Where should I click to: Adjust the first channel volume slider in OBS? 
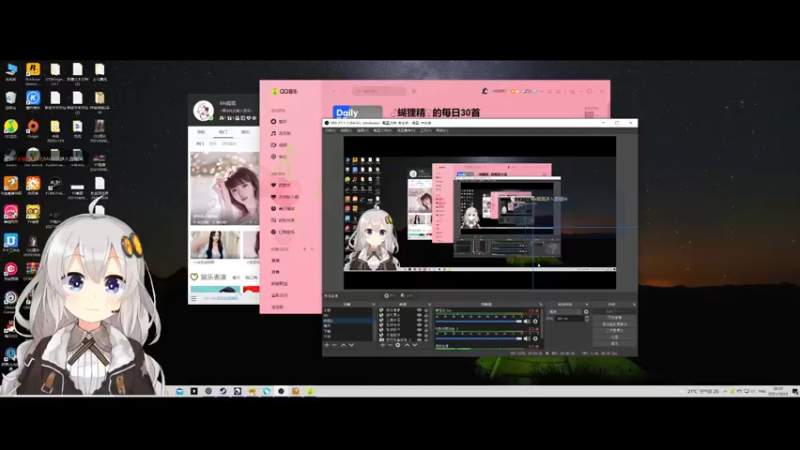point(479,321)
